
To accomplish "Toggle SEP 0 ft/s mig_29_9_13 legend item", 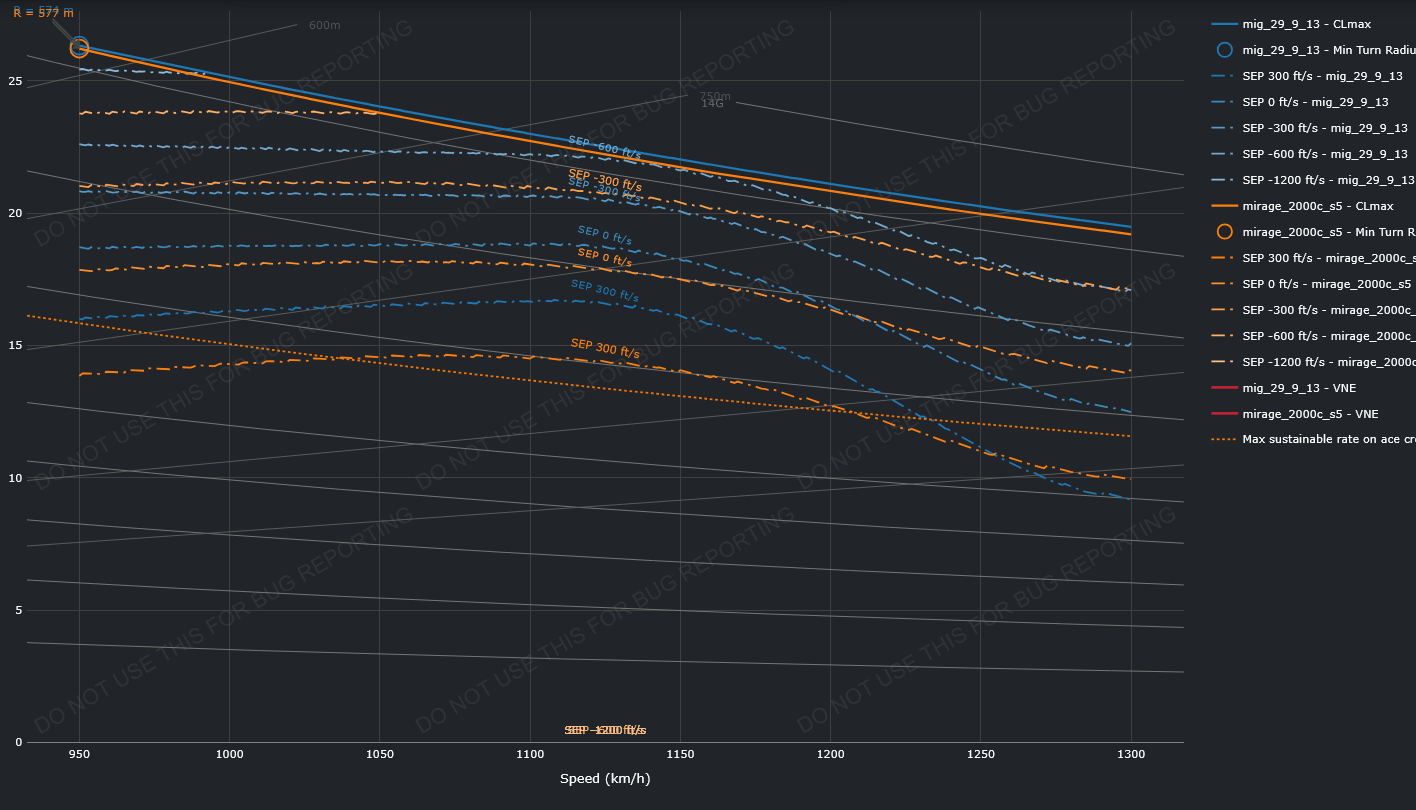I will click(1315, 102).
